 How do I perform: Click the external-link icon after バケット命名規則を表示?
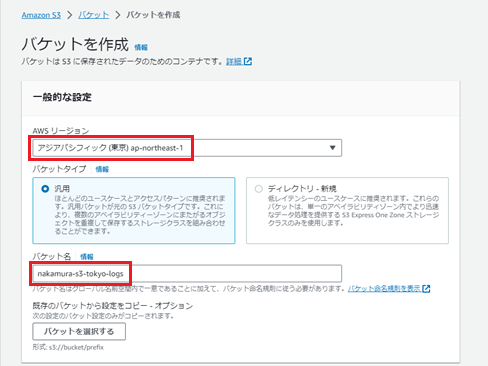coord(426,289)
